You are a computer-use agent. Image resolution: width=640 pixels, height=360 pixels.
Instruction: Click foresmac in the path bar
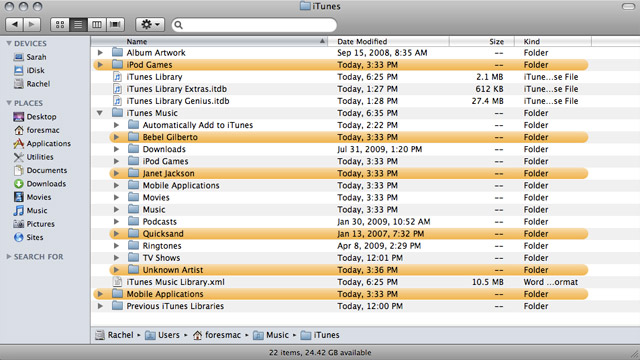click(217, 335)
